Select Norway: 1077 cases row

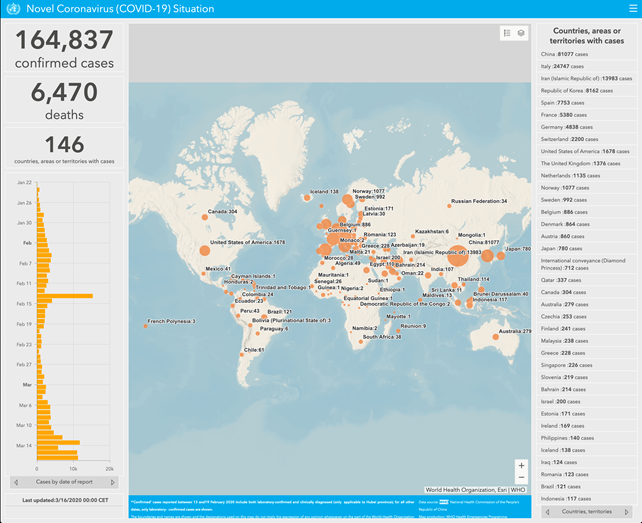(x=587, y=188)
